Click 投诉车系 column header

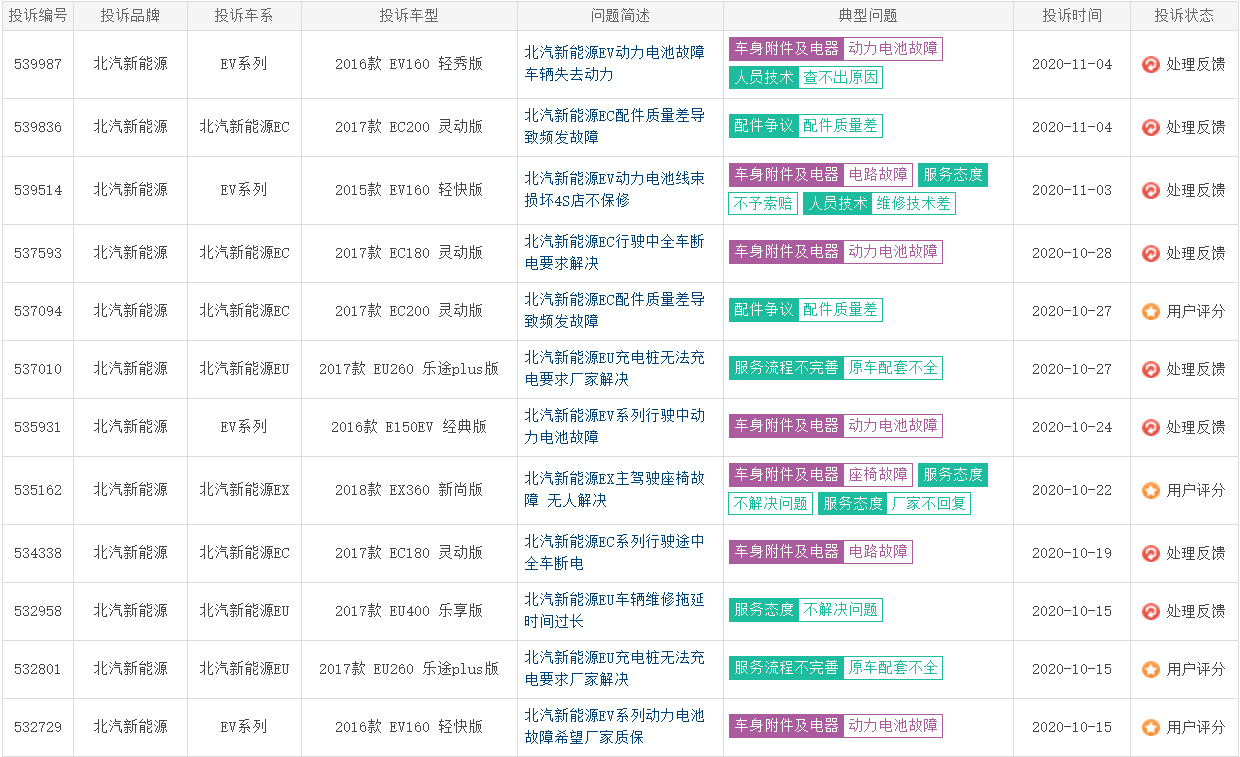[x=244, y=16]
